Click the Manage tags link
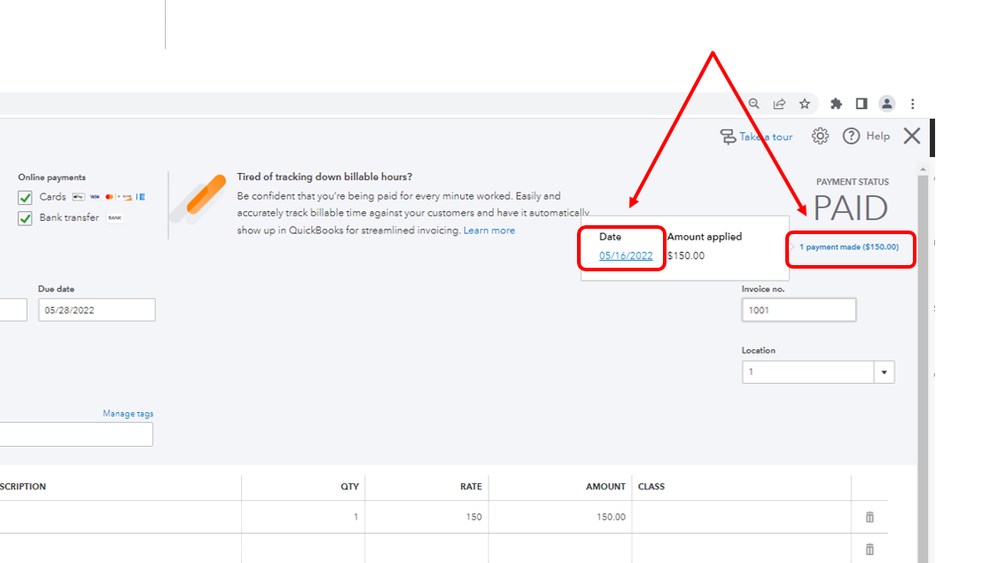 click(128, 414)
